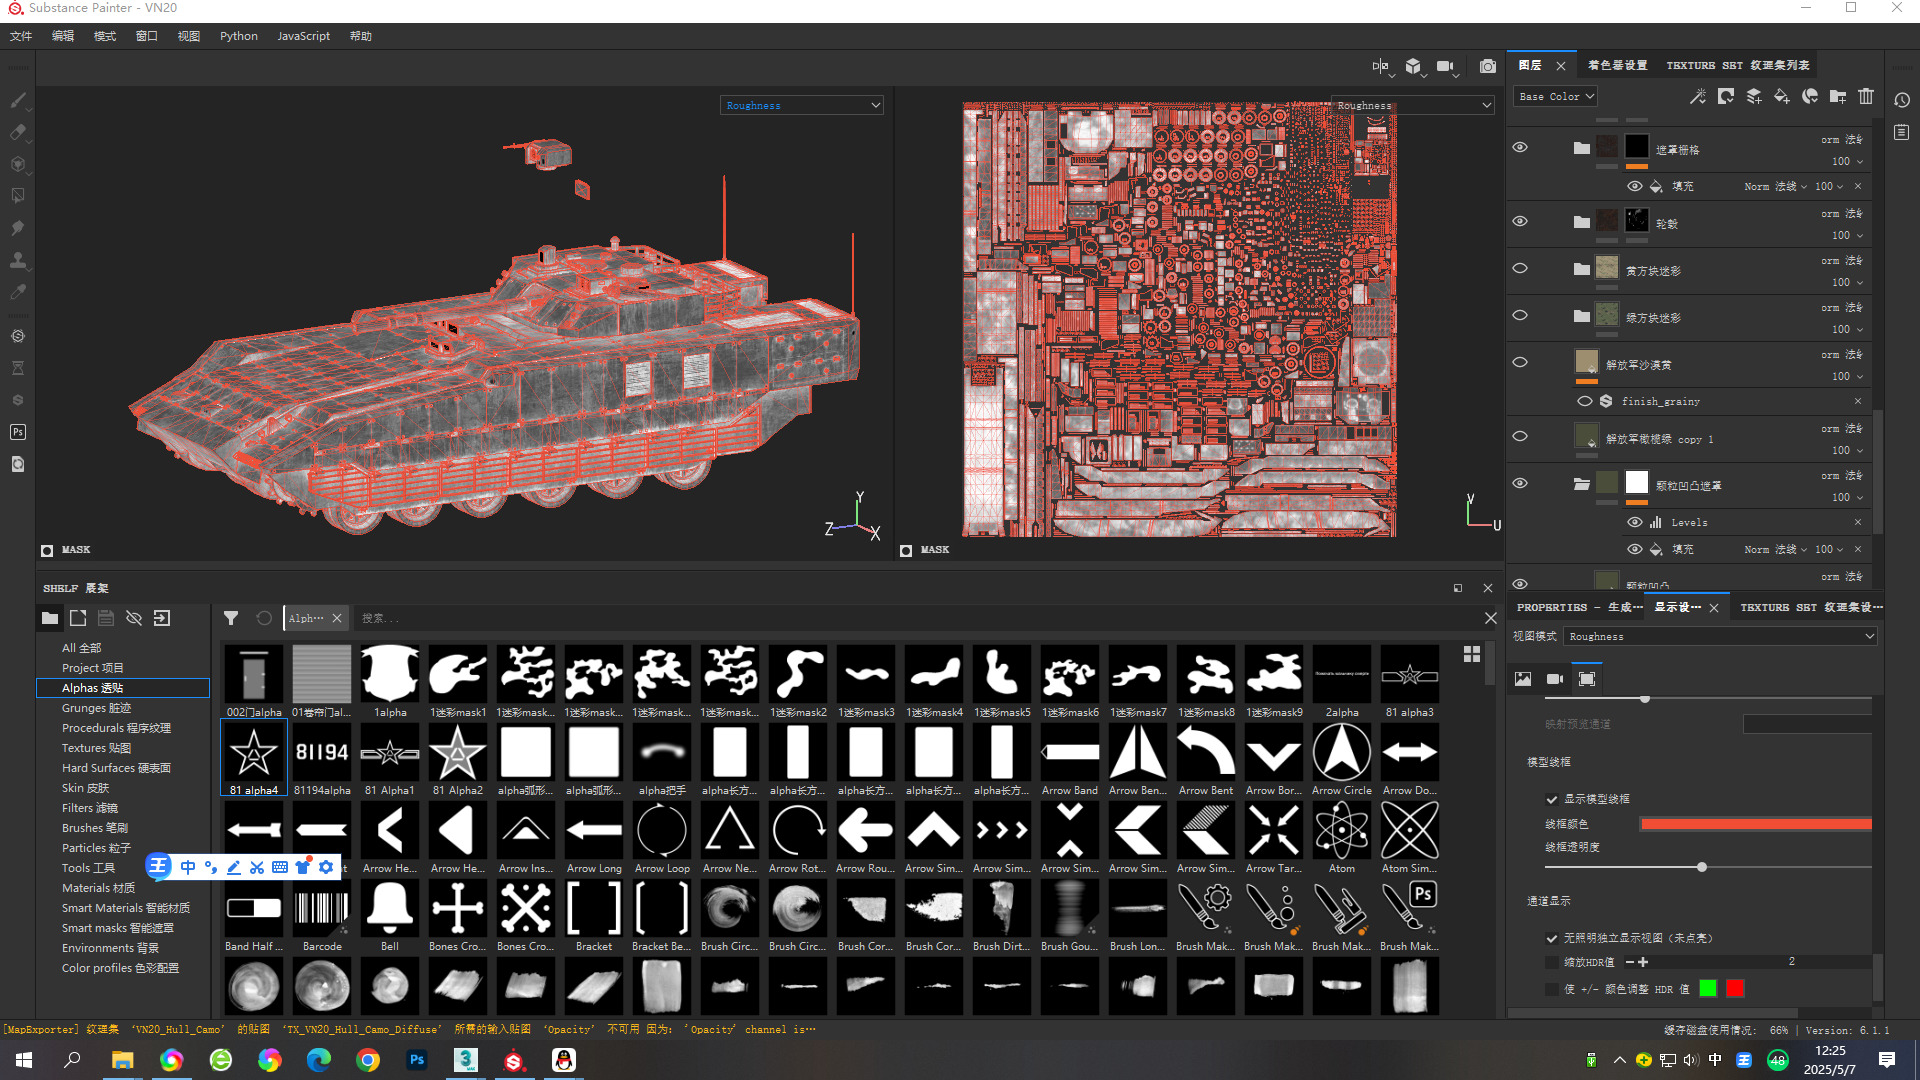Open the camera settings tab icon in display settings
The width and height of the screenshot is (1920, 1080).
tap(1555, 679)
